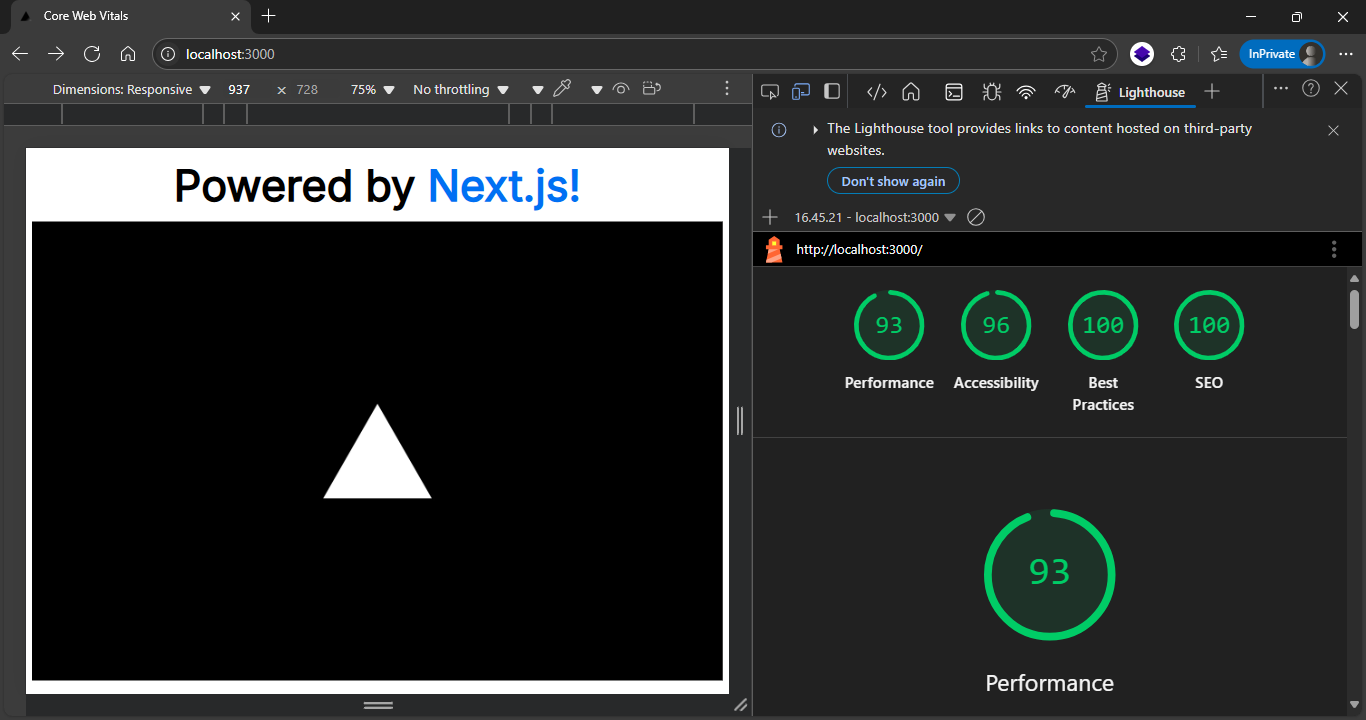Image resolution: width=1366 pixels, height=720 pixels.
Task: Open the Sources bug icon panel
Action: [x=991, y=92]
